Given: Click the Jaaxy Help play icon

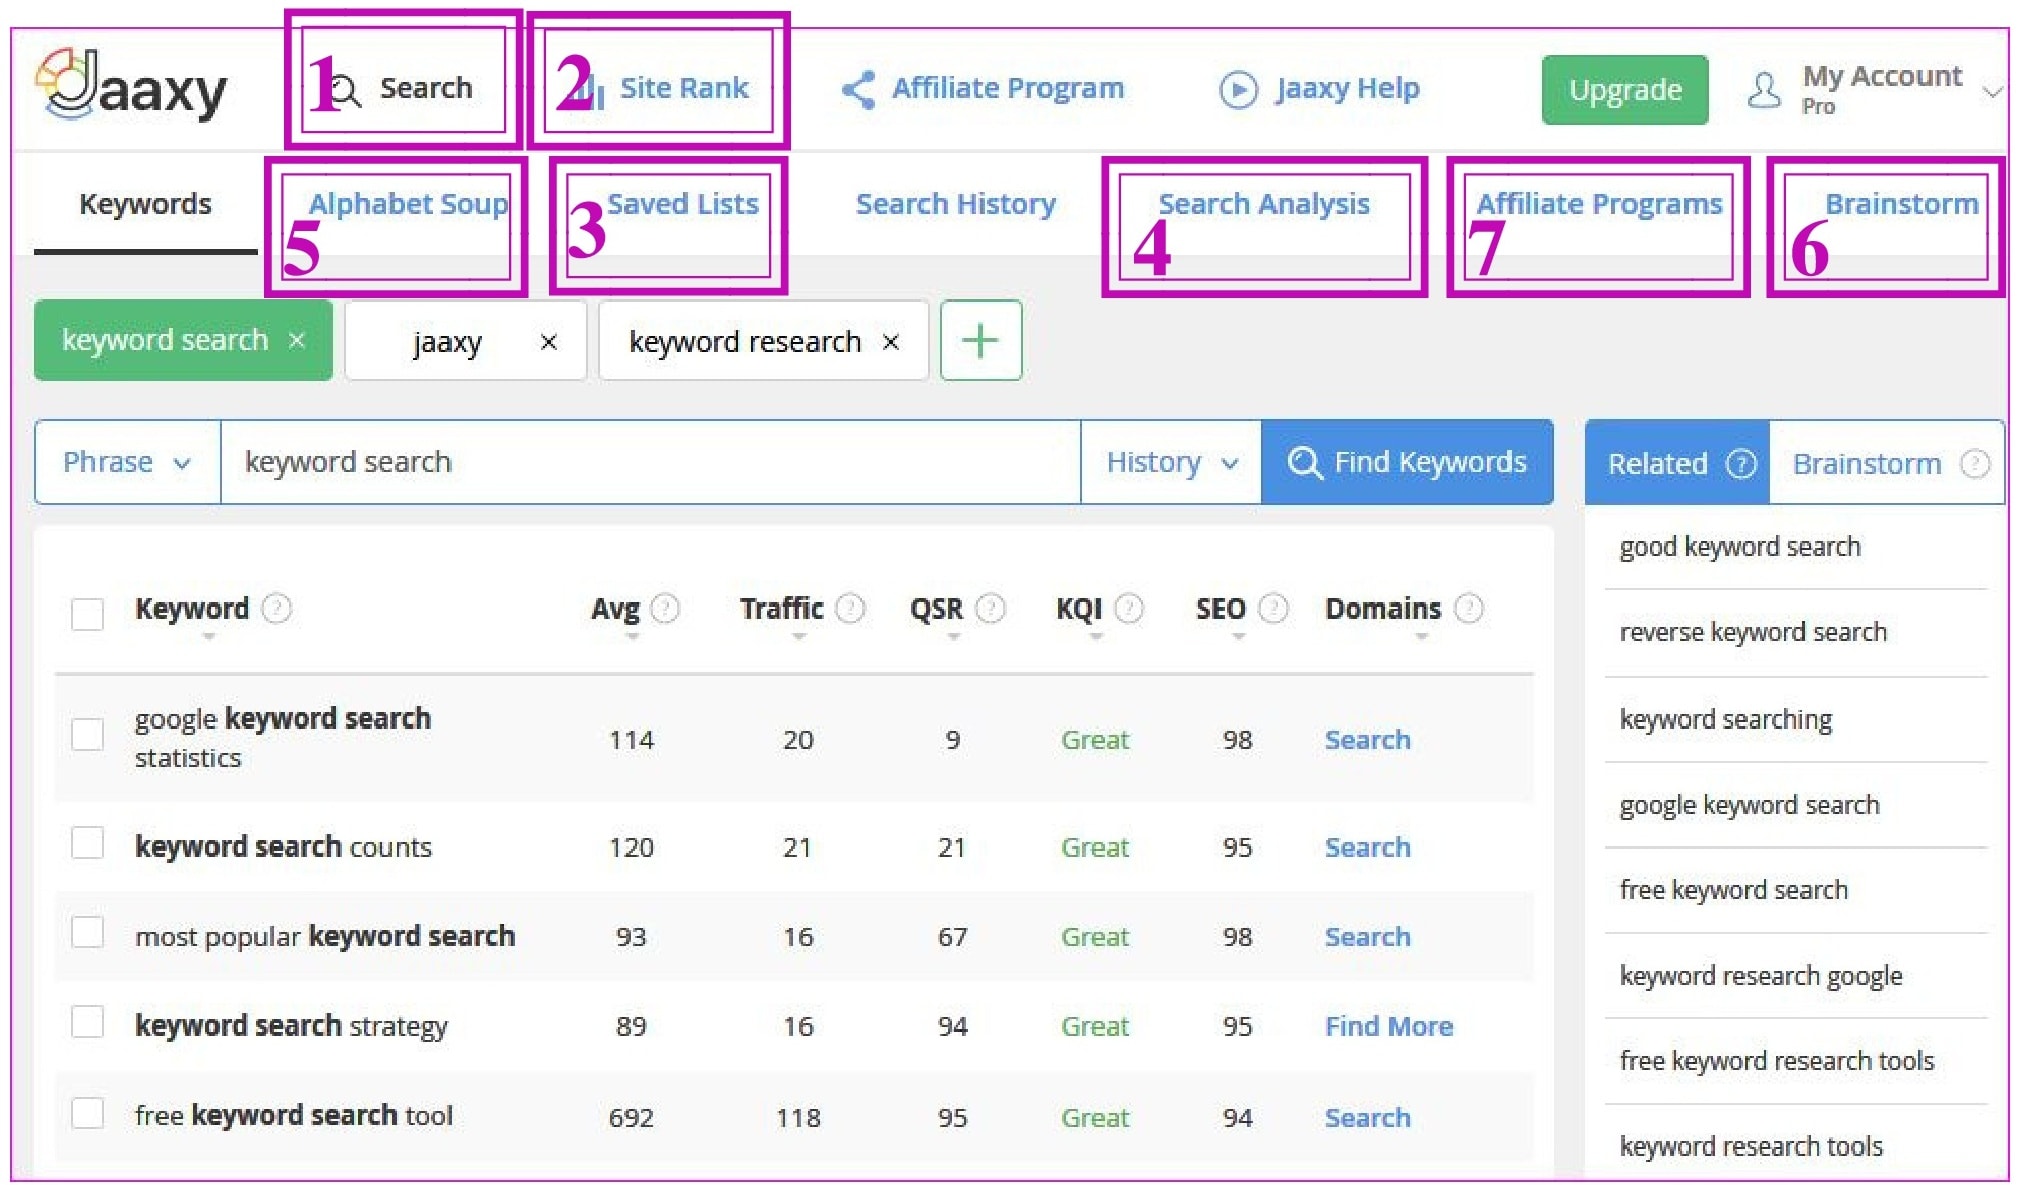Looking at the screenshot, I should click(x=1238, y=90).
